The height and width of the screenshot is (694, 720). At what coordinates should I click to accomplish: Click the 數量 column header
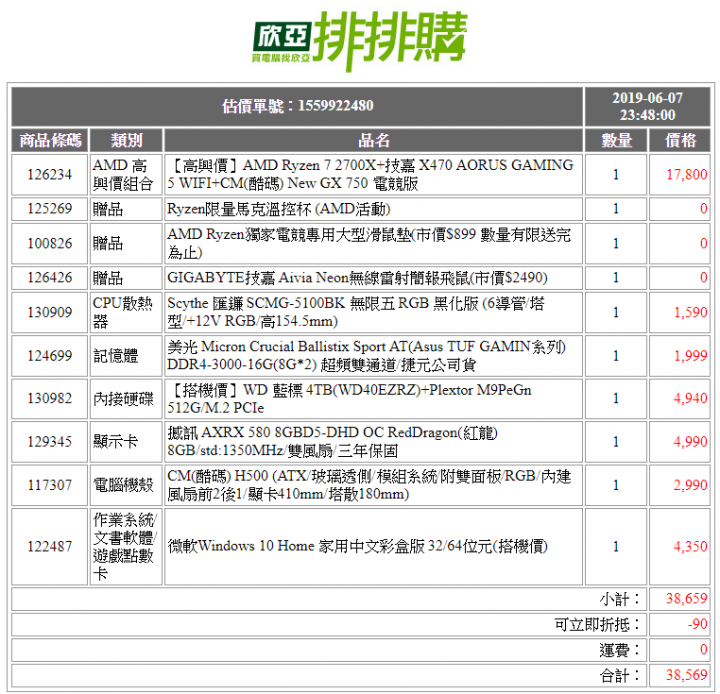(616, 140)
